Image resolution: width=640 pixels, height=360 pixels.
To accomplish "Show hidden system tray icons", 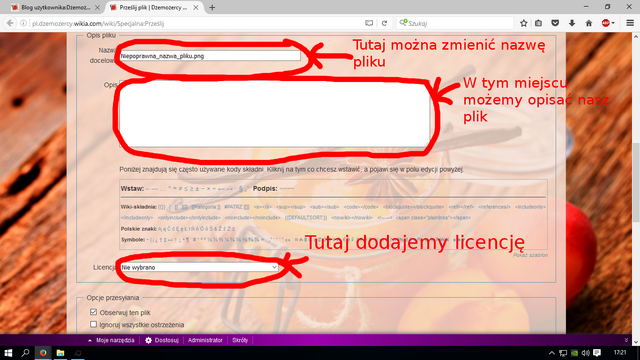I will point(551,353).
